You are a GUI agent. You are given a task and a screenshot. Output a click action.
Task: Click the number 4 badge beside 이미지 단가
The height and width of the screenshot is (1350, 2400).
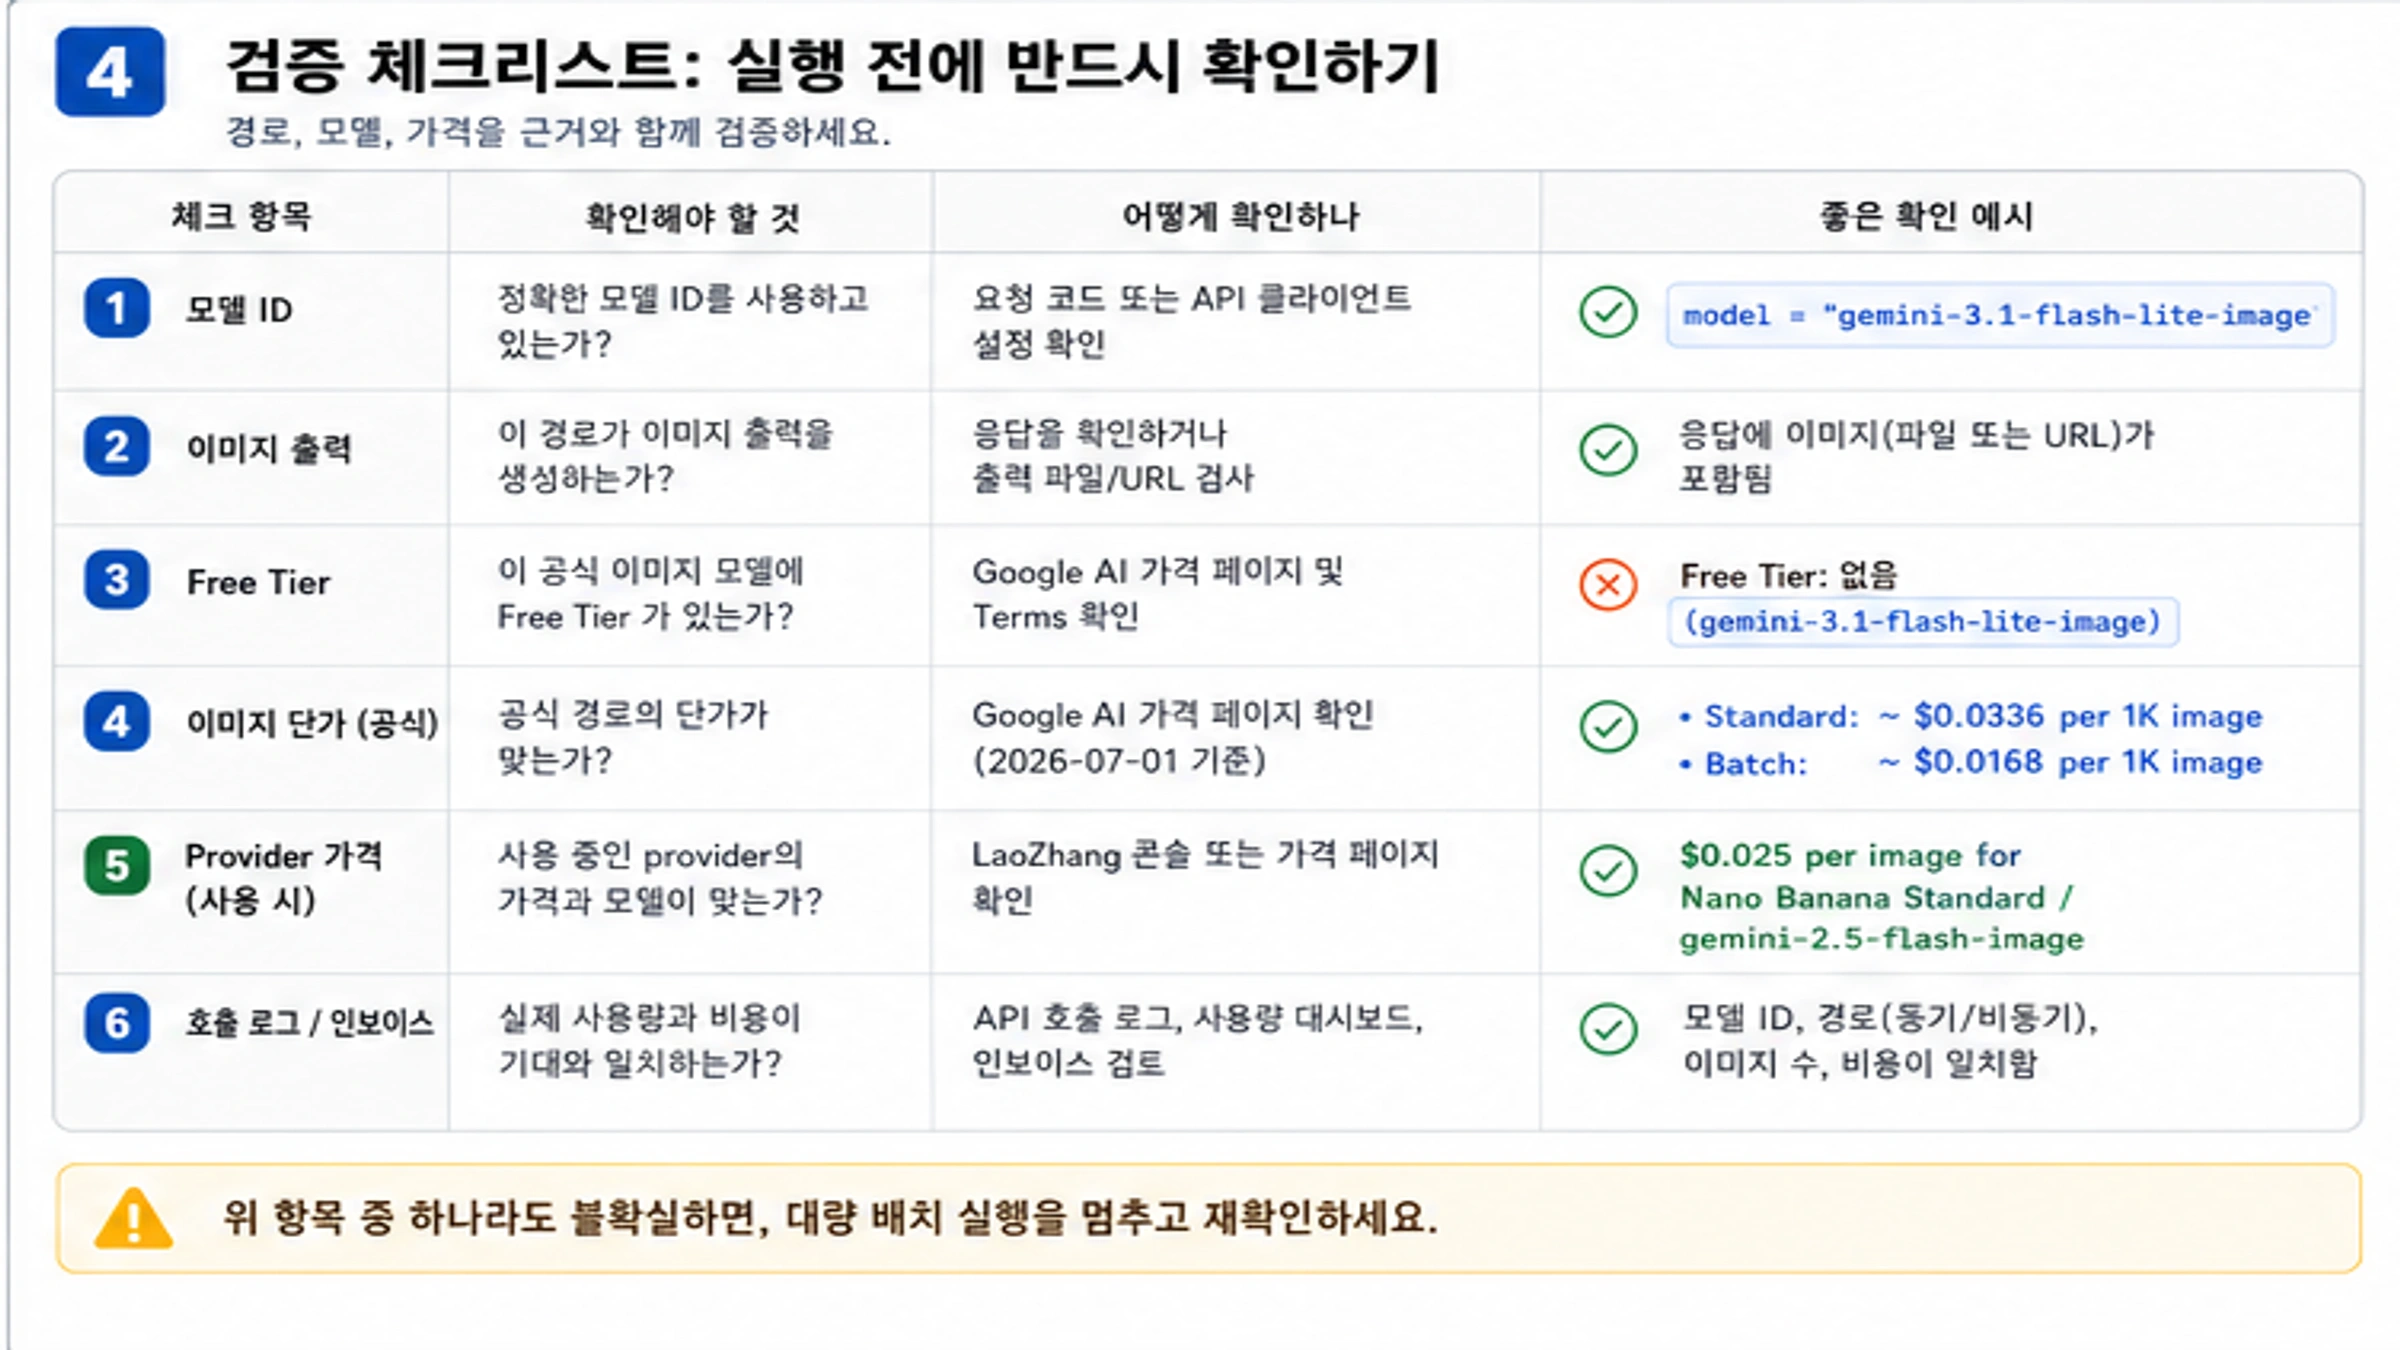click(x=117, y=722)
